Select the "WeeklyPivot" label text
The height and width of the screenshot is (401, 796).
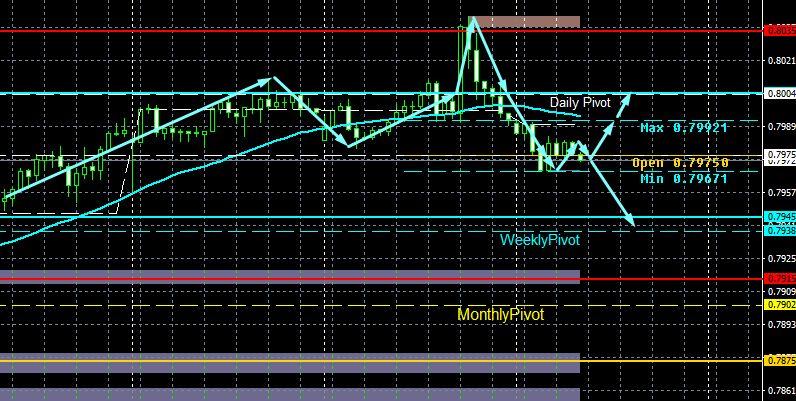click(540, 240)
